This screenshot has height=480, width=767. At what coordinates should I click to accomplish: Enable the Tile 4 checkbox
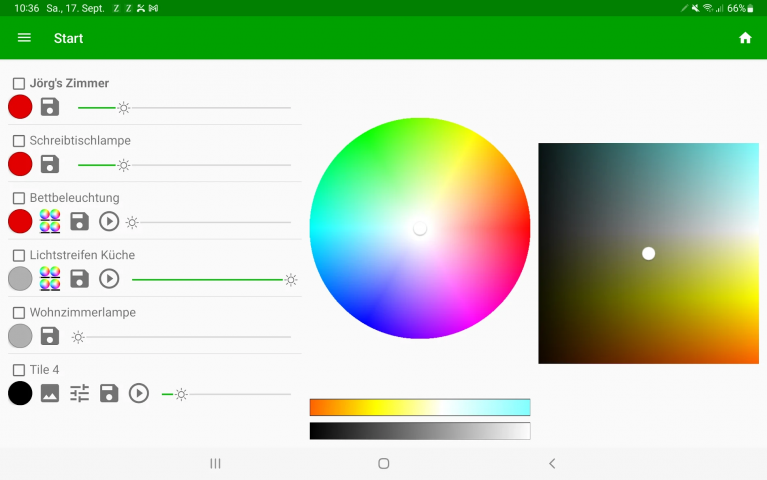[19, 370]
